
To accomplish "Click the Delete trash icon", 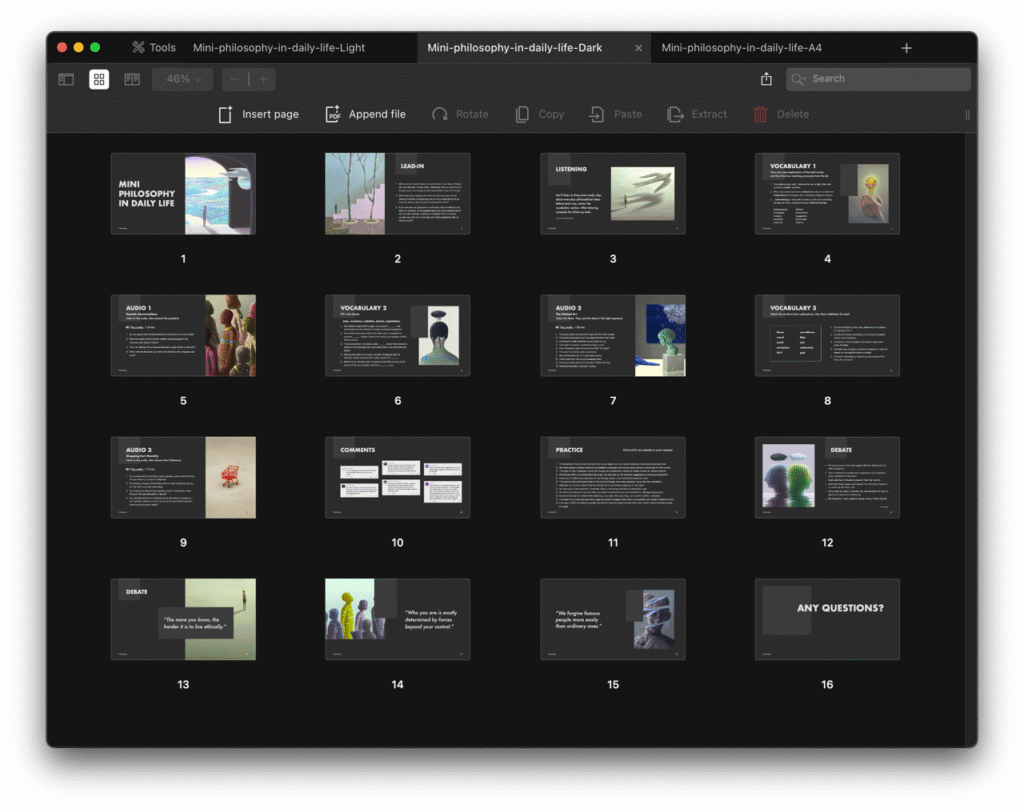I will pyautogui.click(x=761, y=114).
